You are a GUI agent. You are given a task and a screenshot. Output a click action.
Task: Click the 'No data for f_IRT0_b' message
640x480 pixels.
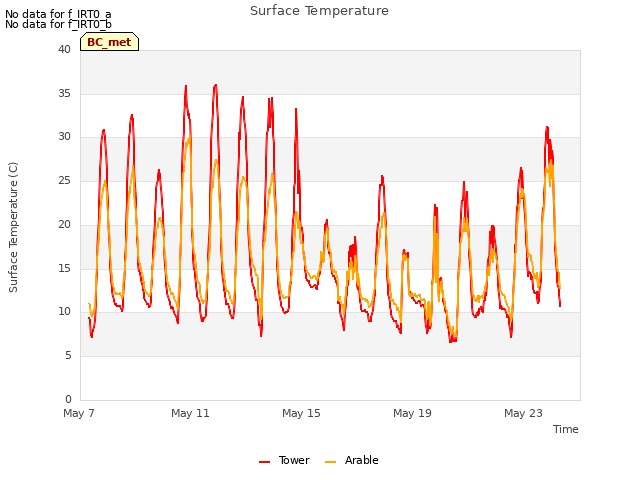point(58,24)
